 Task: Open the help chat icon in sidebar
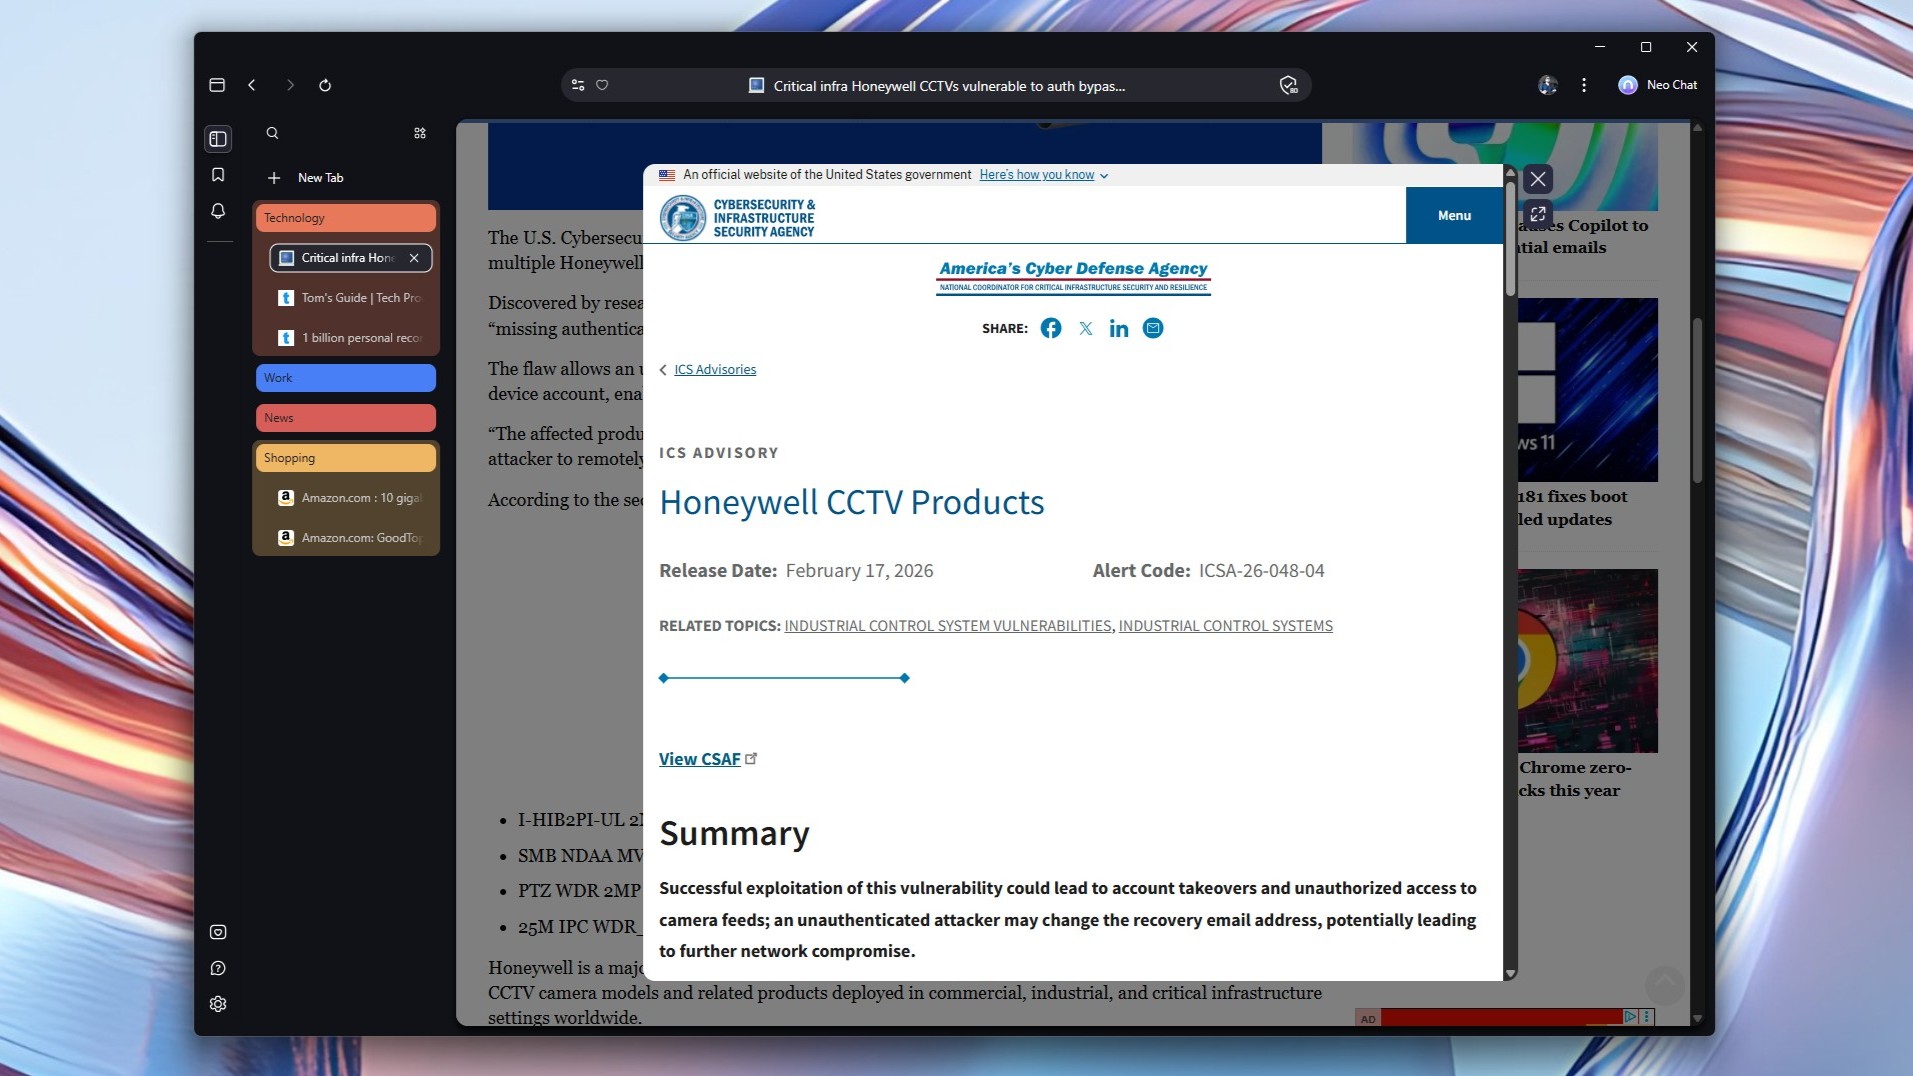(218, 967)
